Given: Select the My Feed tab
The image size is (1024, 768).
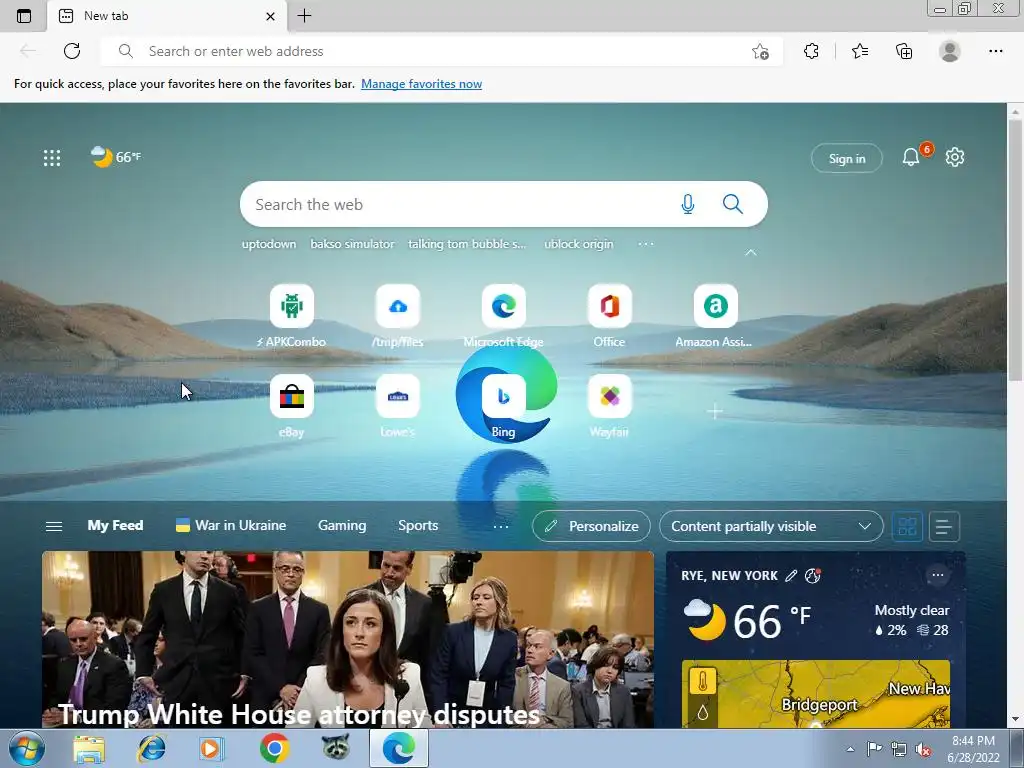Looking at the screenshot, I should tap(116, 526).
